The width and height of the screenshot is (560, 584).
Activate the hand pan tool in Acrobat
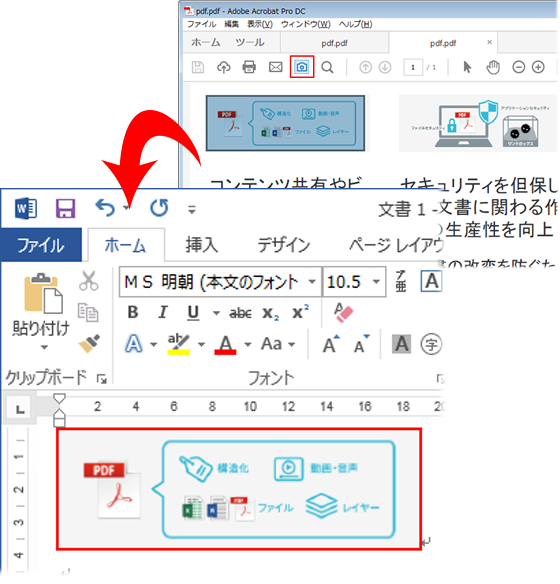pyautogui.click(x=493, y=67)
